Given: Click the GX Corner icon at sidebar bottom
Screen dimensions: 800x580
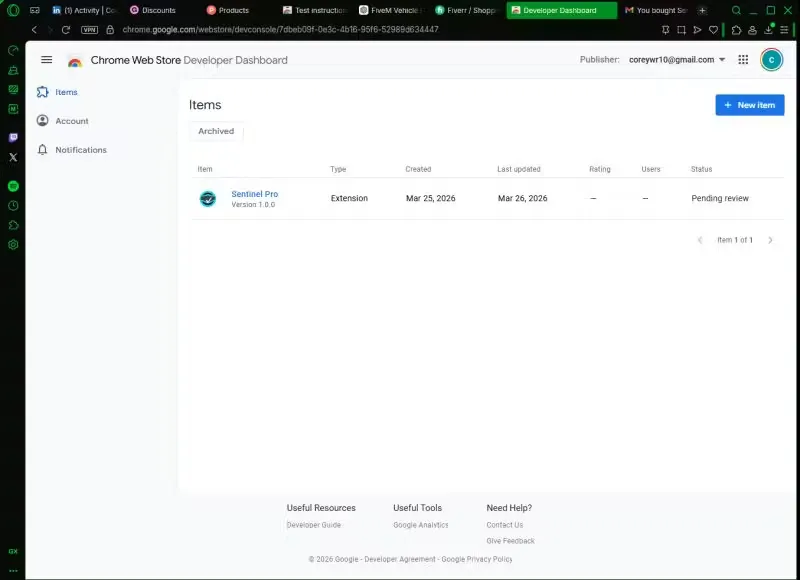Looking at the screenshot, I should pyautogui.click(x=13, y=551).
